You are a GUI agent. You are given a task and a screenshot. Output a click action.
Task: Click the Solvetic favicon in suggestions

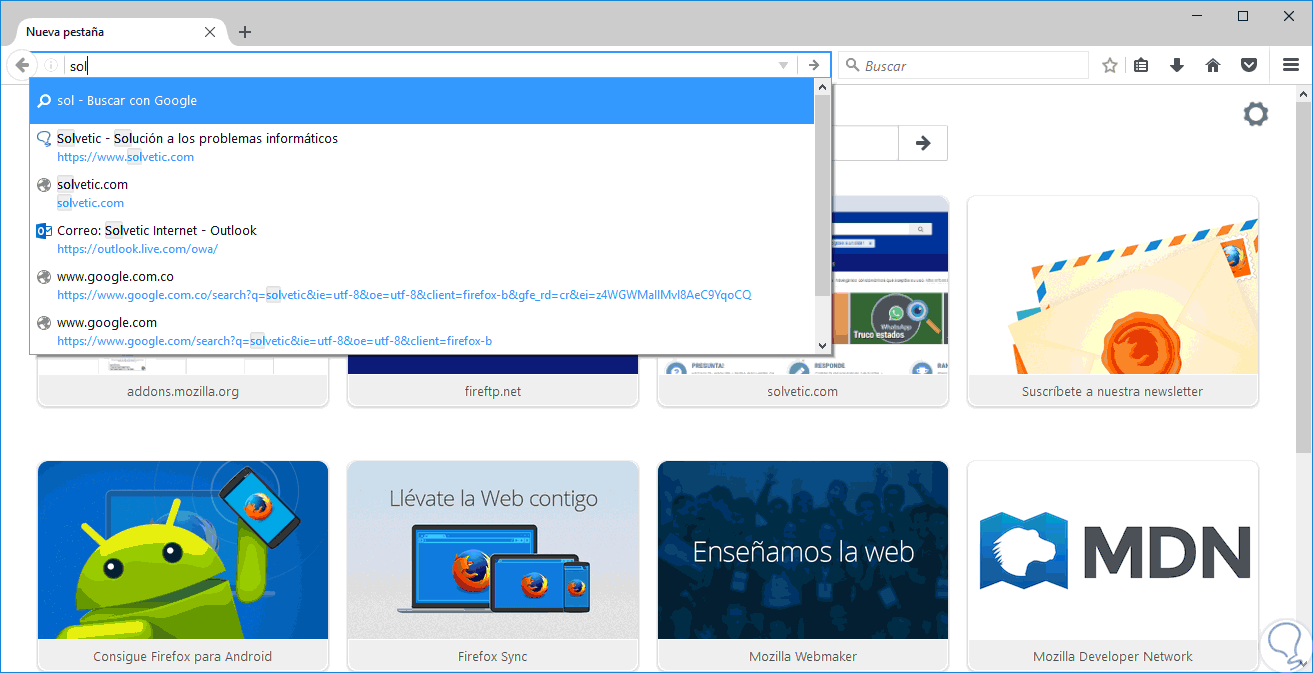coord(43,139)
